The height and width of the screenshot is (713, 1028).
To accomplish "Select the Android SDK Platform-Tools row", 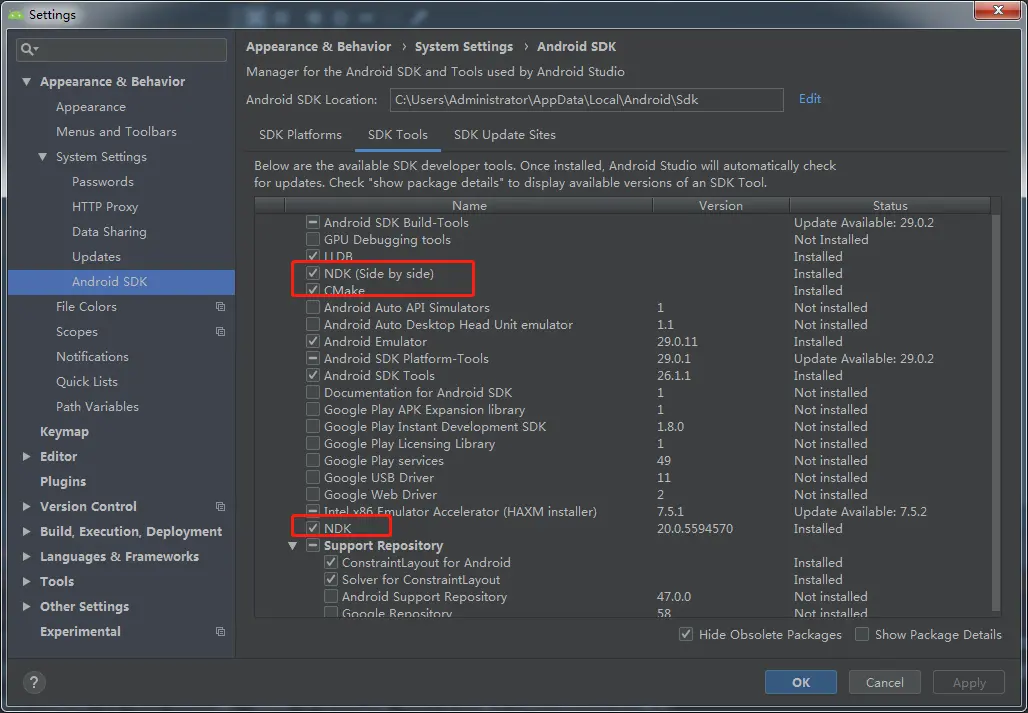I will click(x=623, y=358).
